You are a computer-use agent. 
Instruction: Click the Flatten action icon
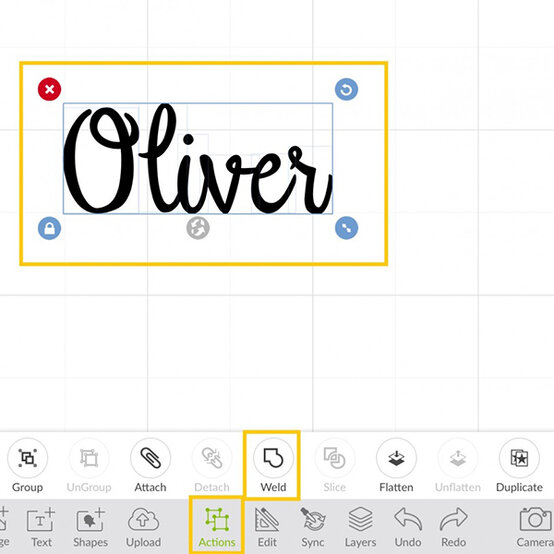pyautogui.click(x=396, y=458)
